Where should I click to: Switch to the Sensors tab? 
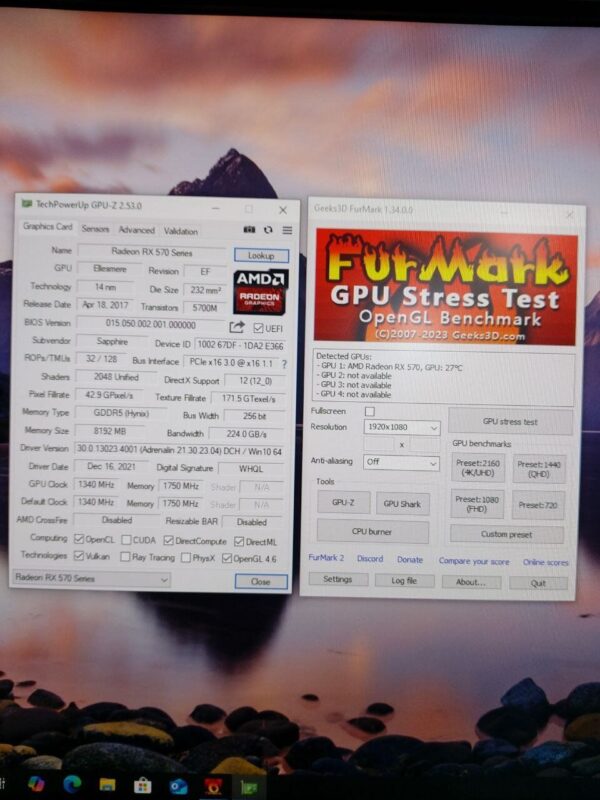(x=95, y=229)
